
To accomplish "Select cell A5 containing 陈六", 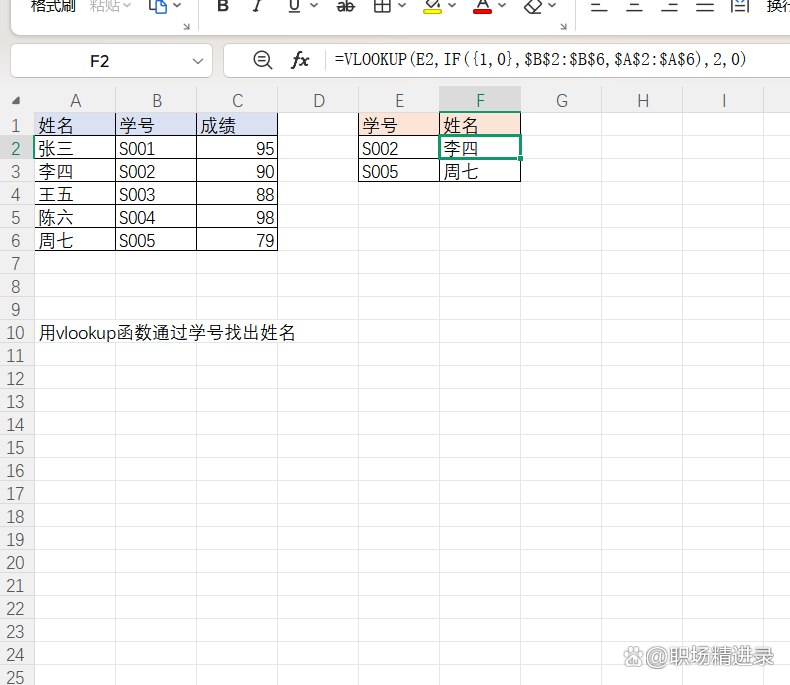I will [75, 217].
